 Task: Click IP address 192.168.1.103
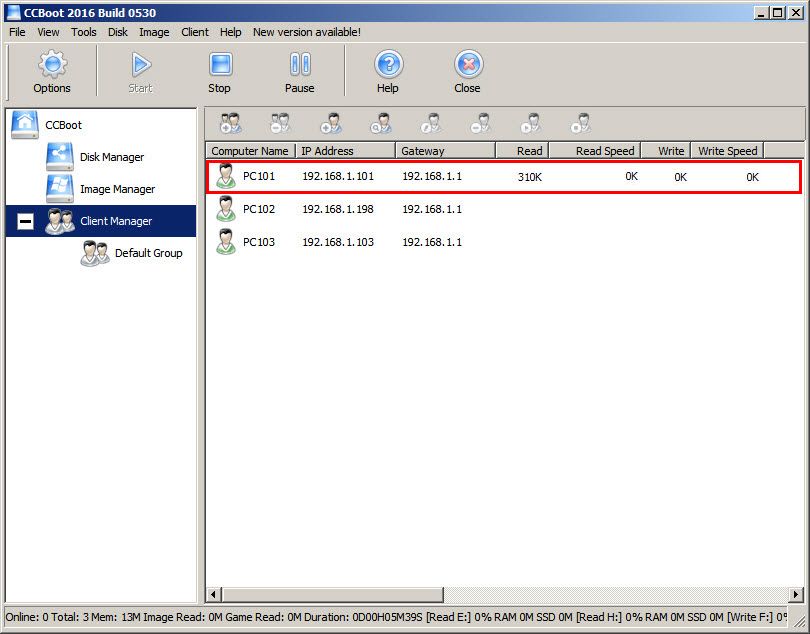click(x=338, y=242)
